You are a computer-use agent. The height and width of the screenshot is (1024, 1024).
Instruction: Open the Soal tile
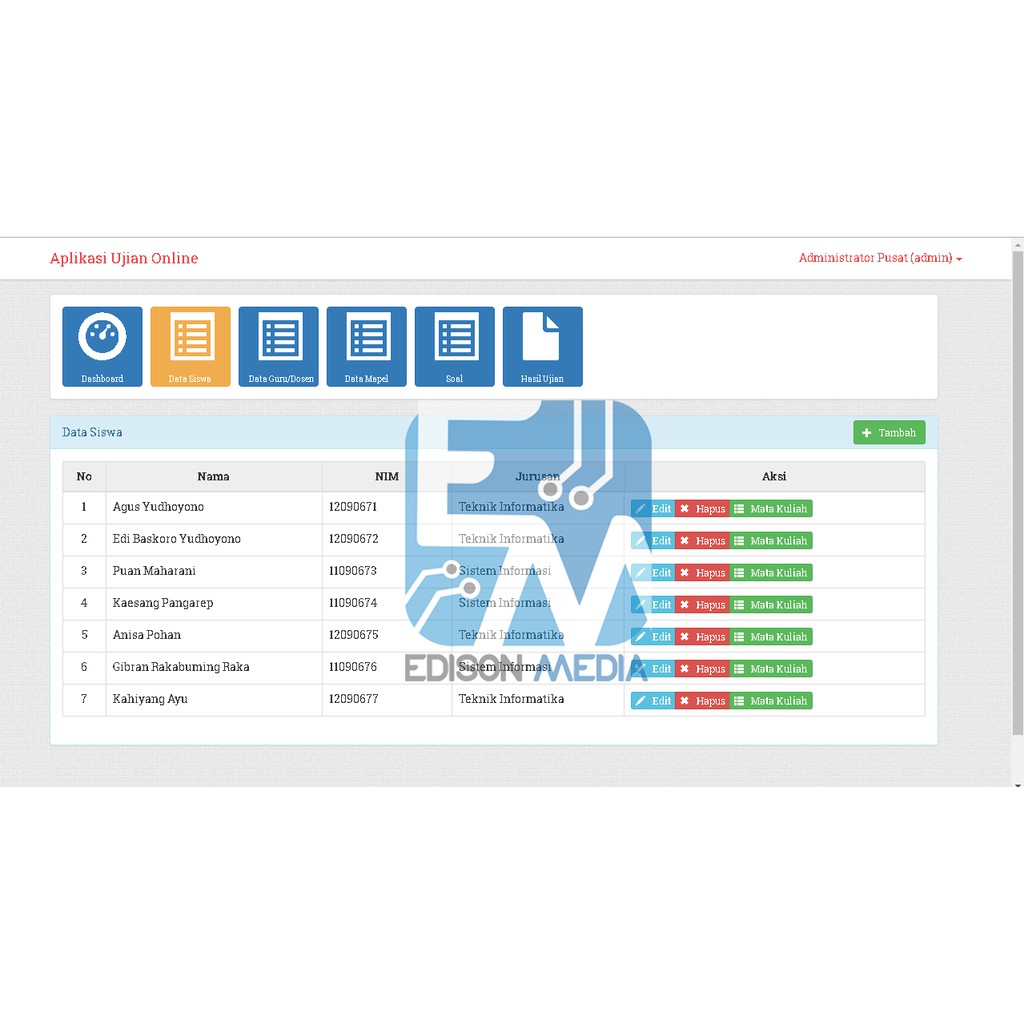(455, 347)
